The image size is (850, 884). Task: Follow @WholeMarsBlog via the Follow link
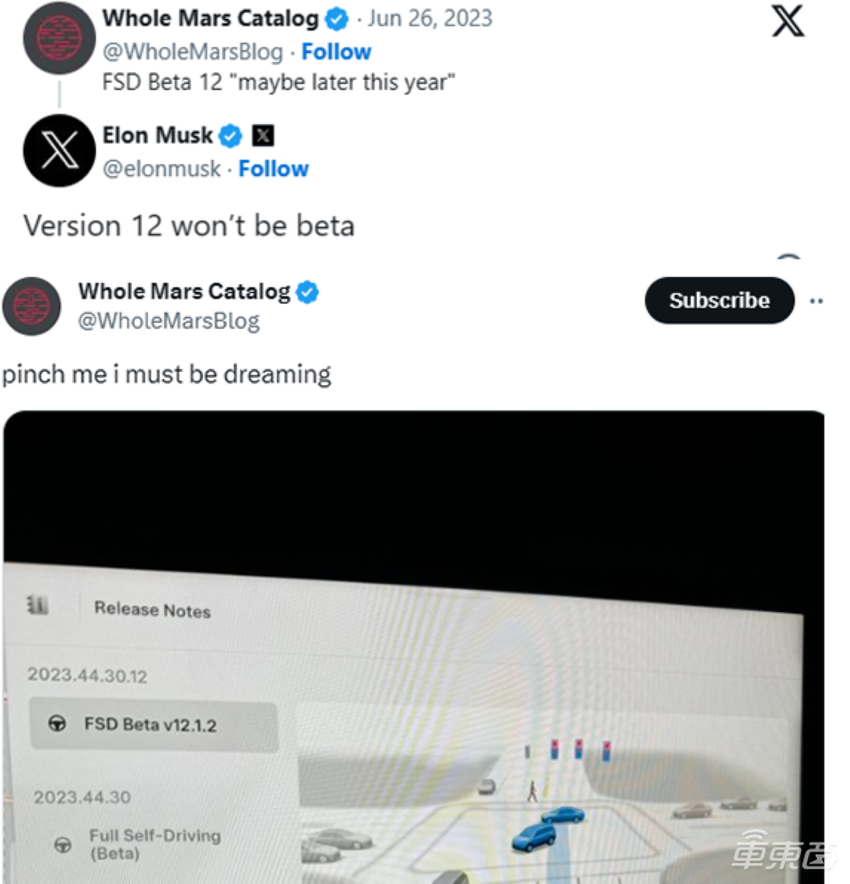pyautogui.click(x=336, y=52)
